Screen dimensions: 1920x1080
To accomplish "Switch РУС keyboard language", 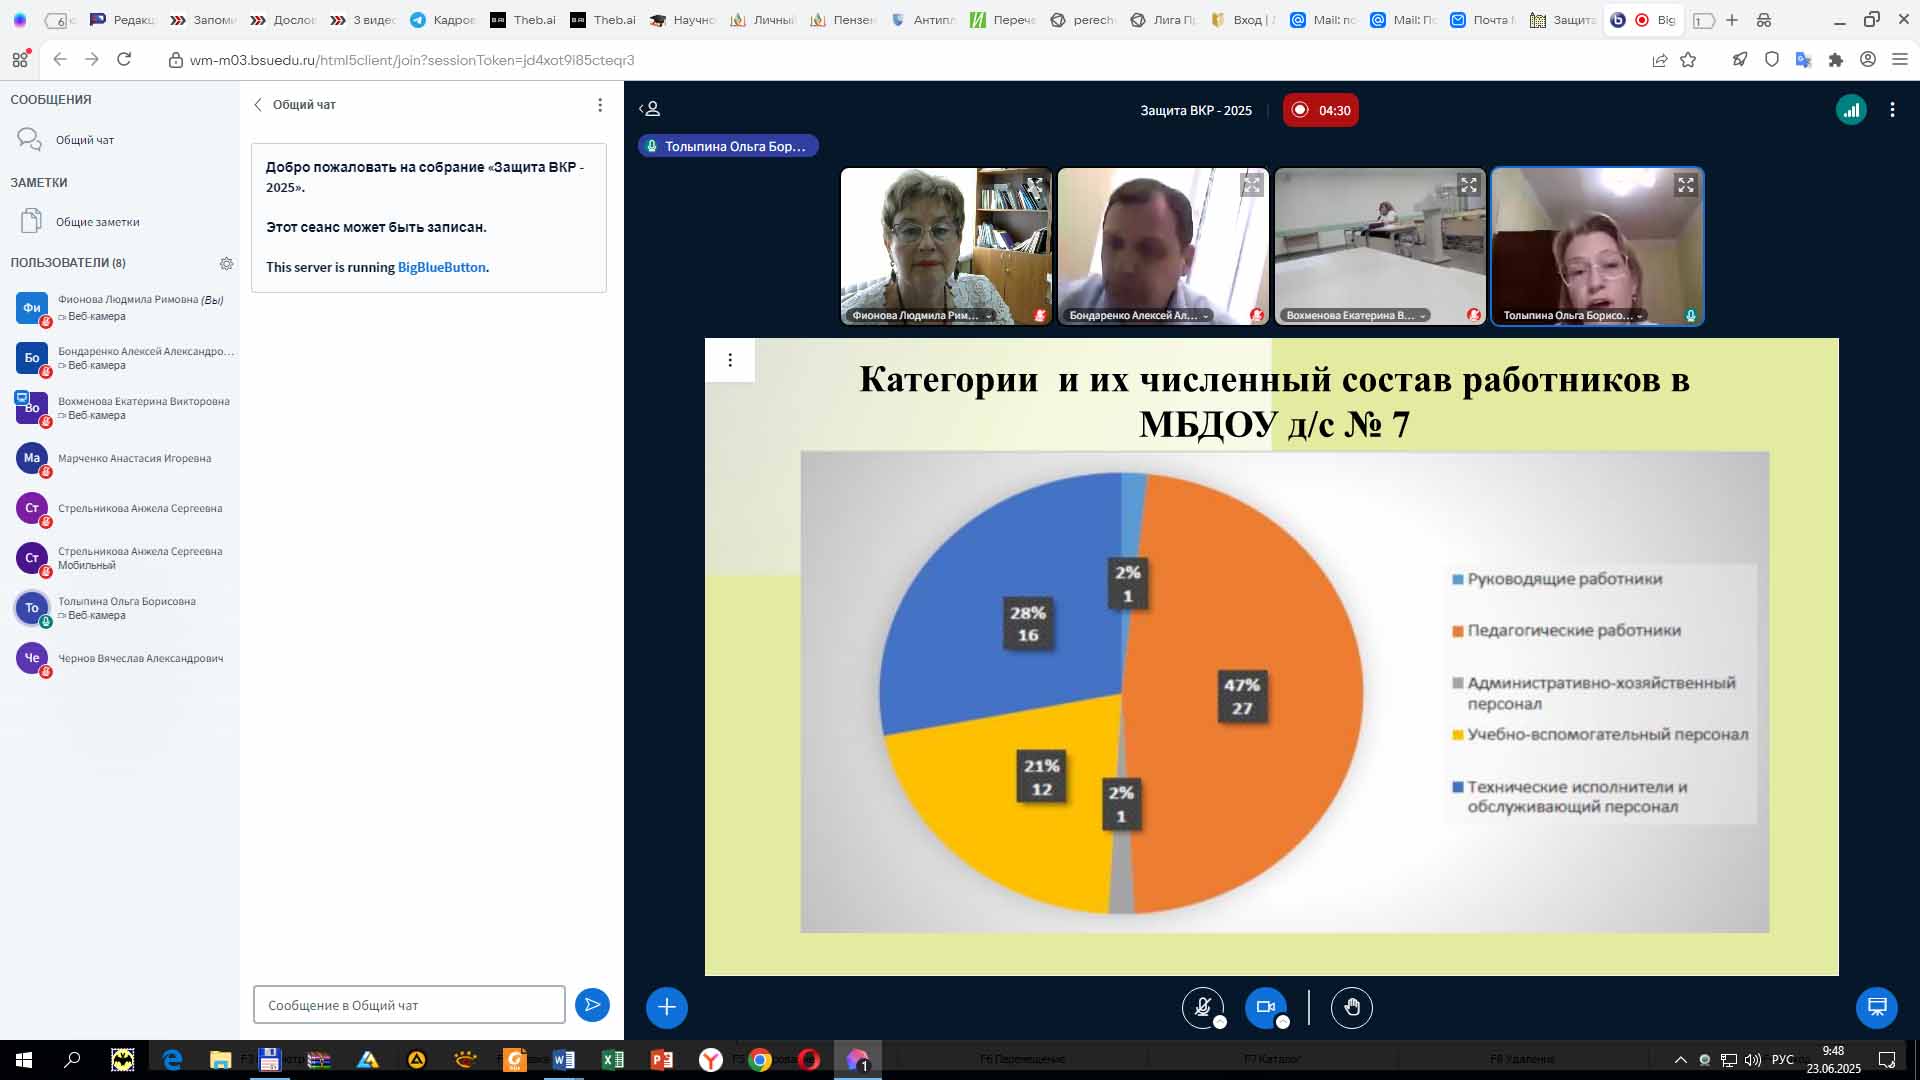I will 1782,1060.
